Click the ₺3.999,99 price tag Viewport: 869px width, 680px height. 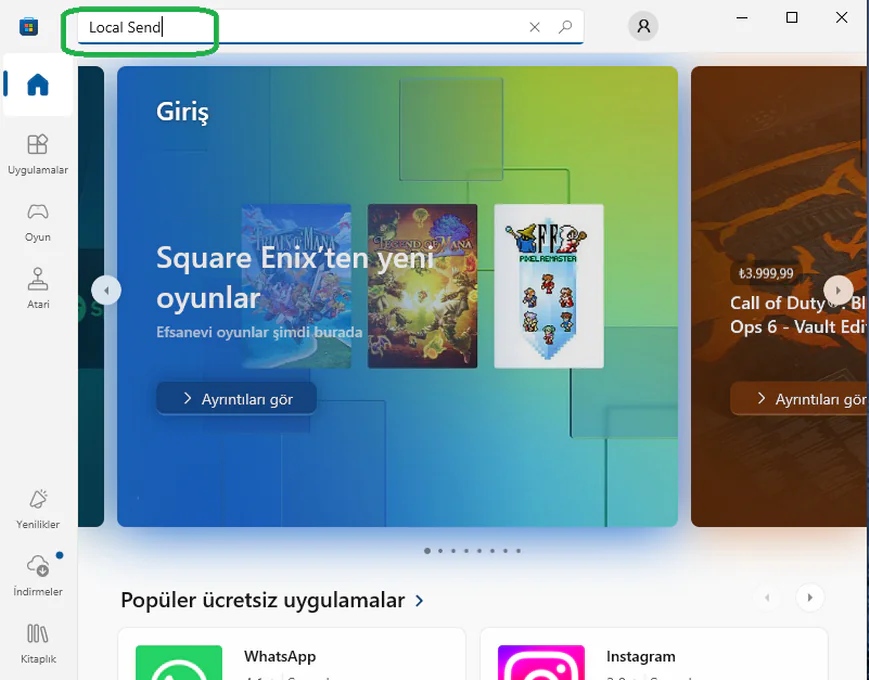click(x=765, y=273)
